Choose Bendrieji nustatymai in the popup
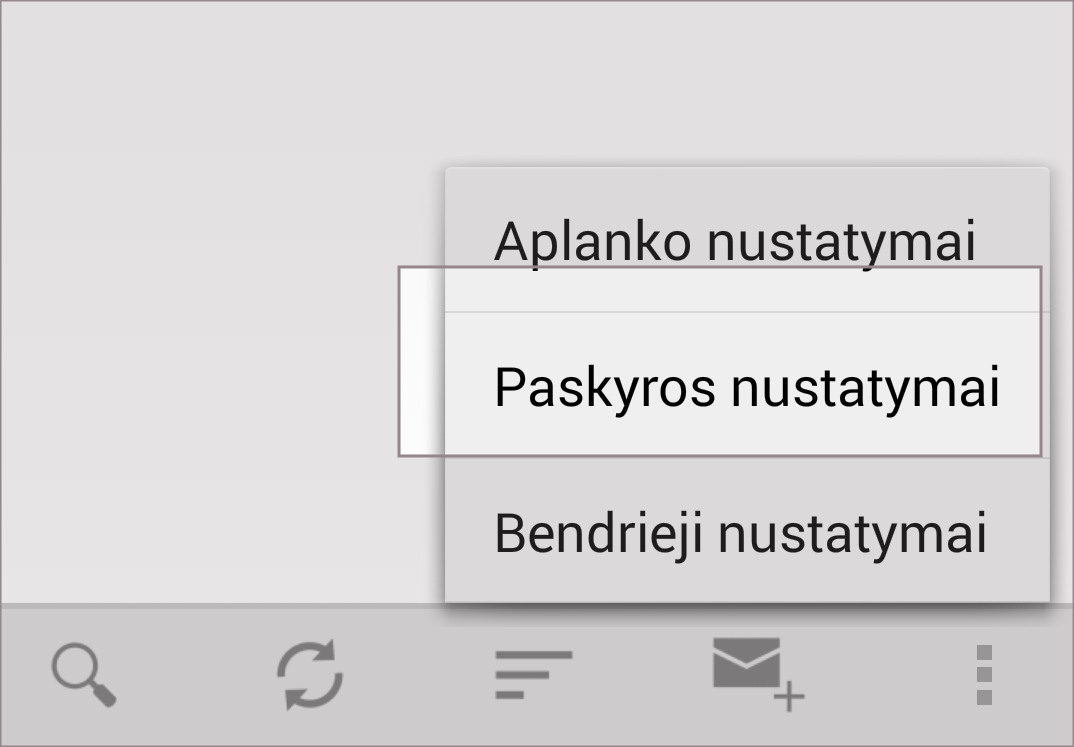 click(741, 532)
